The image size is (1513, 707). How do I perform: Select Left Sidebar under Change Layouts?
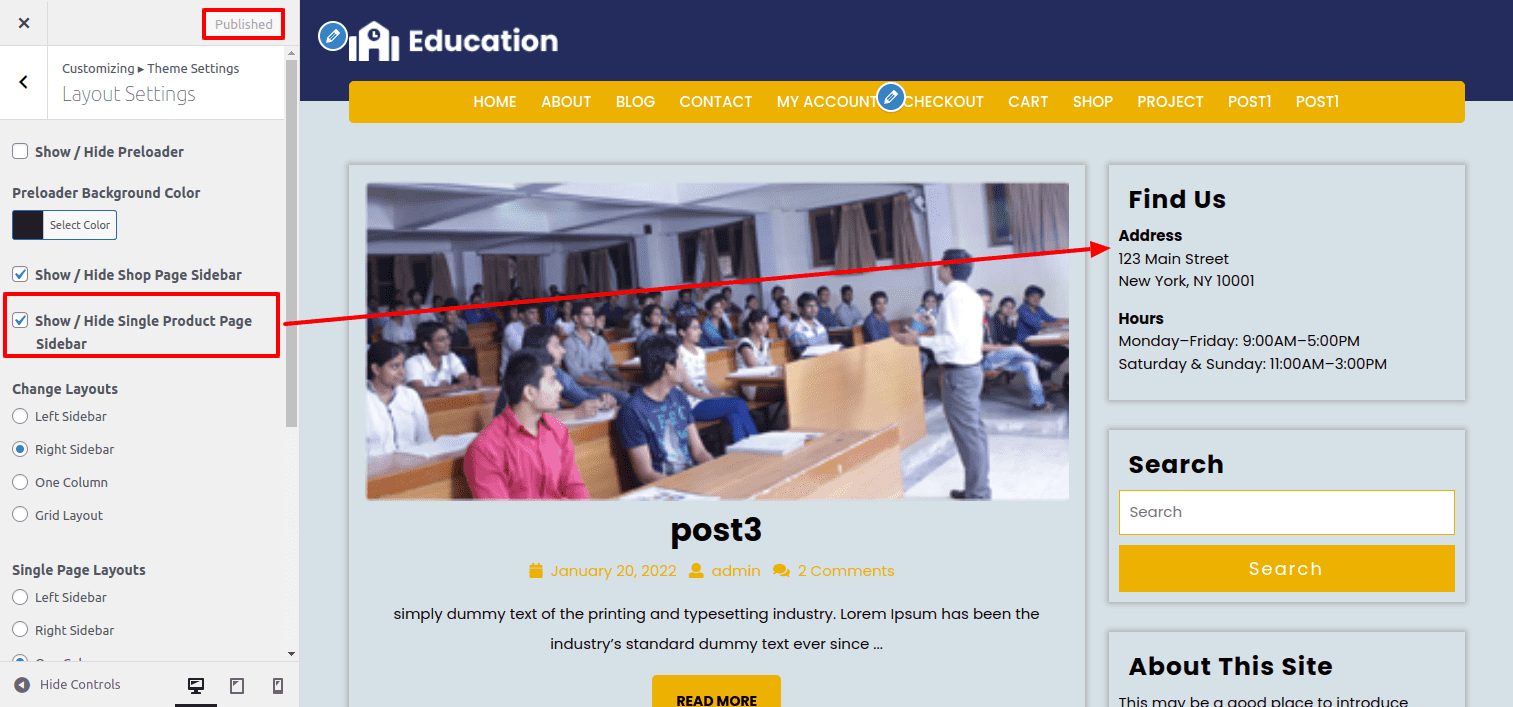click(x=20, y=416)
